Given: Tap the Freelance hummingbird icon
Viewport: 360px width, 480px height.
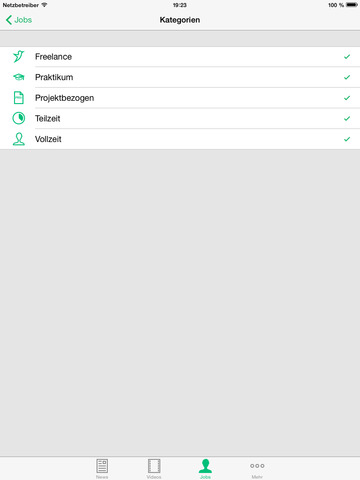Looking at the screenshot, I should point(19,56).
